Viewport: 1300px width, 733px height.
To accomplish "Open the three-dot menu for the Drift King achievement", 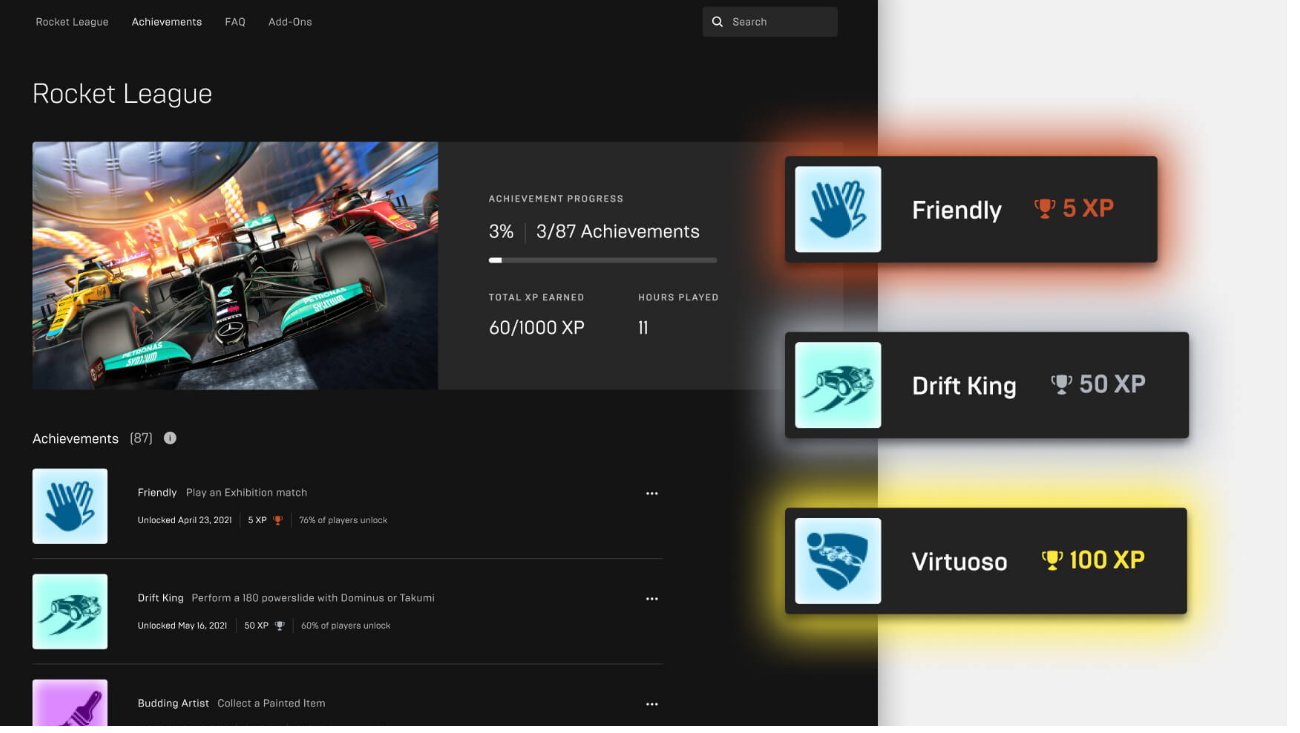I will [x=652, y=599].
